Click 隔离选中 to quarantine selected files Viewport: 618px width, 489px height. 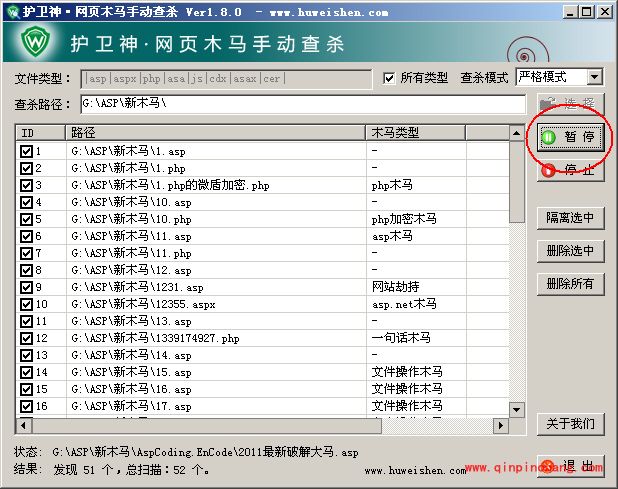[571, 218]
